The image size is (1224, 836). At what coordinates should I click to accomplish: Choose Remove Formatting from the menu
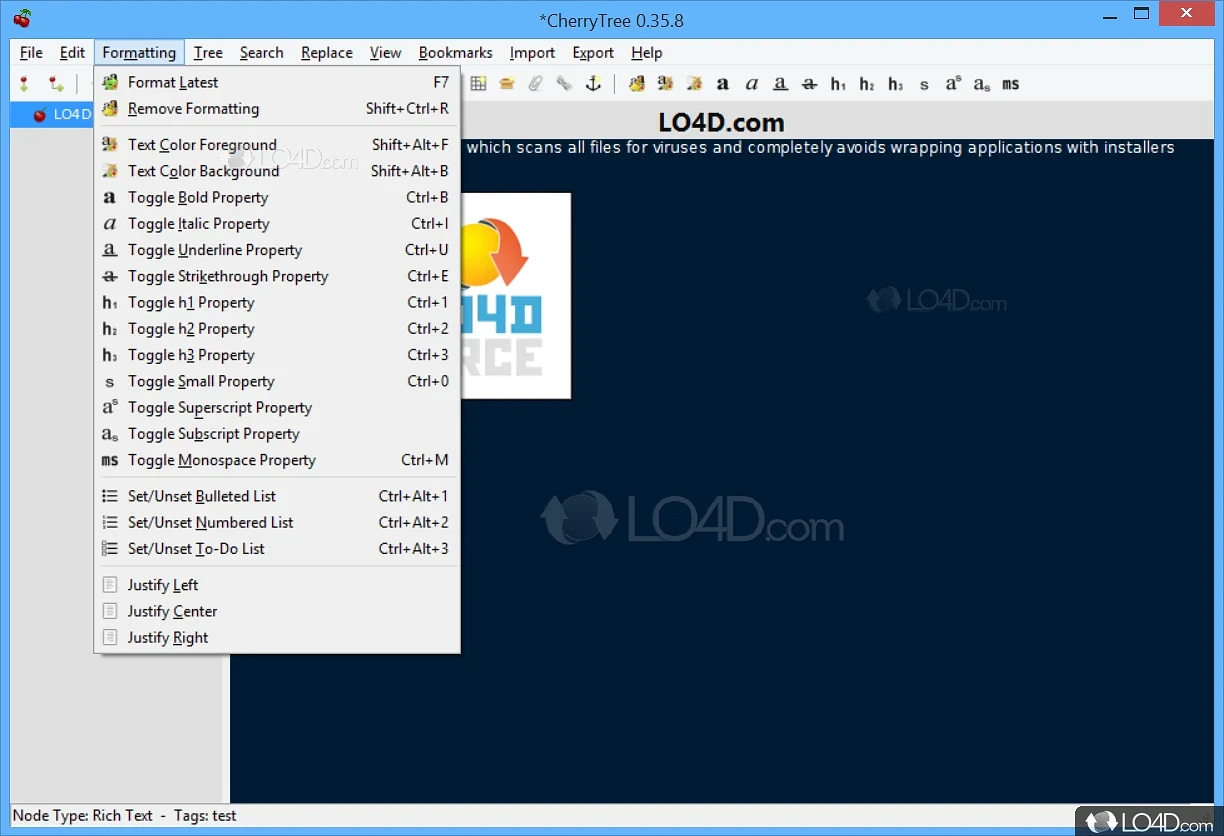[193, 109]
